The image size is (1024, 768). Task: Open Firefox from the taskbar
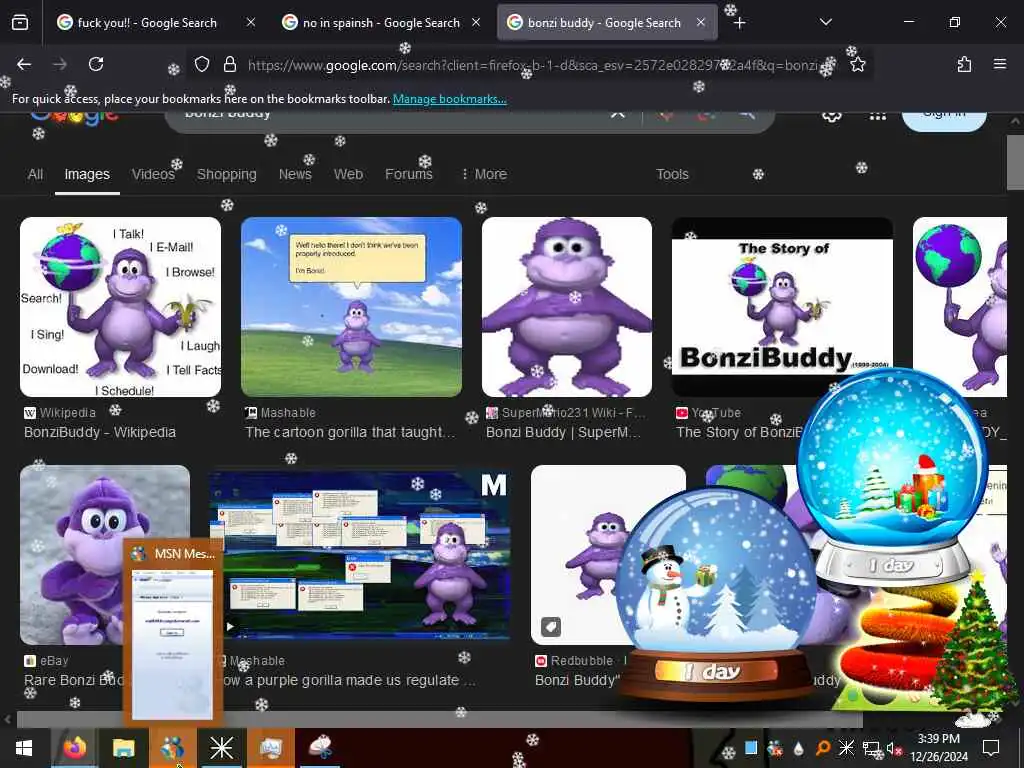pos(74,748)
